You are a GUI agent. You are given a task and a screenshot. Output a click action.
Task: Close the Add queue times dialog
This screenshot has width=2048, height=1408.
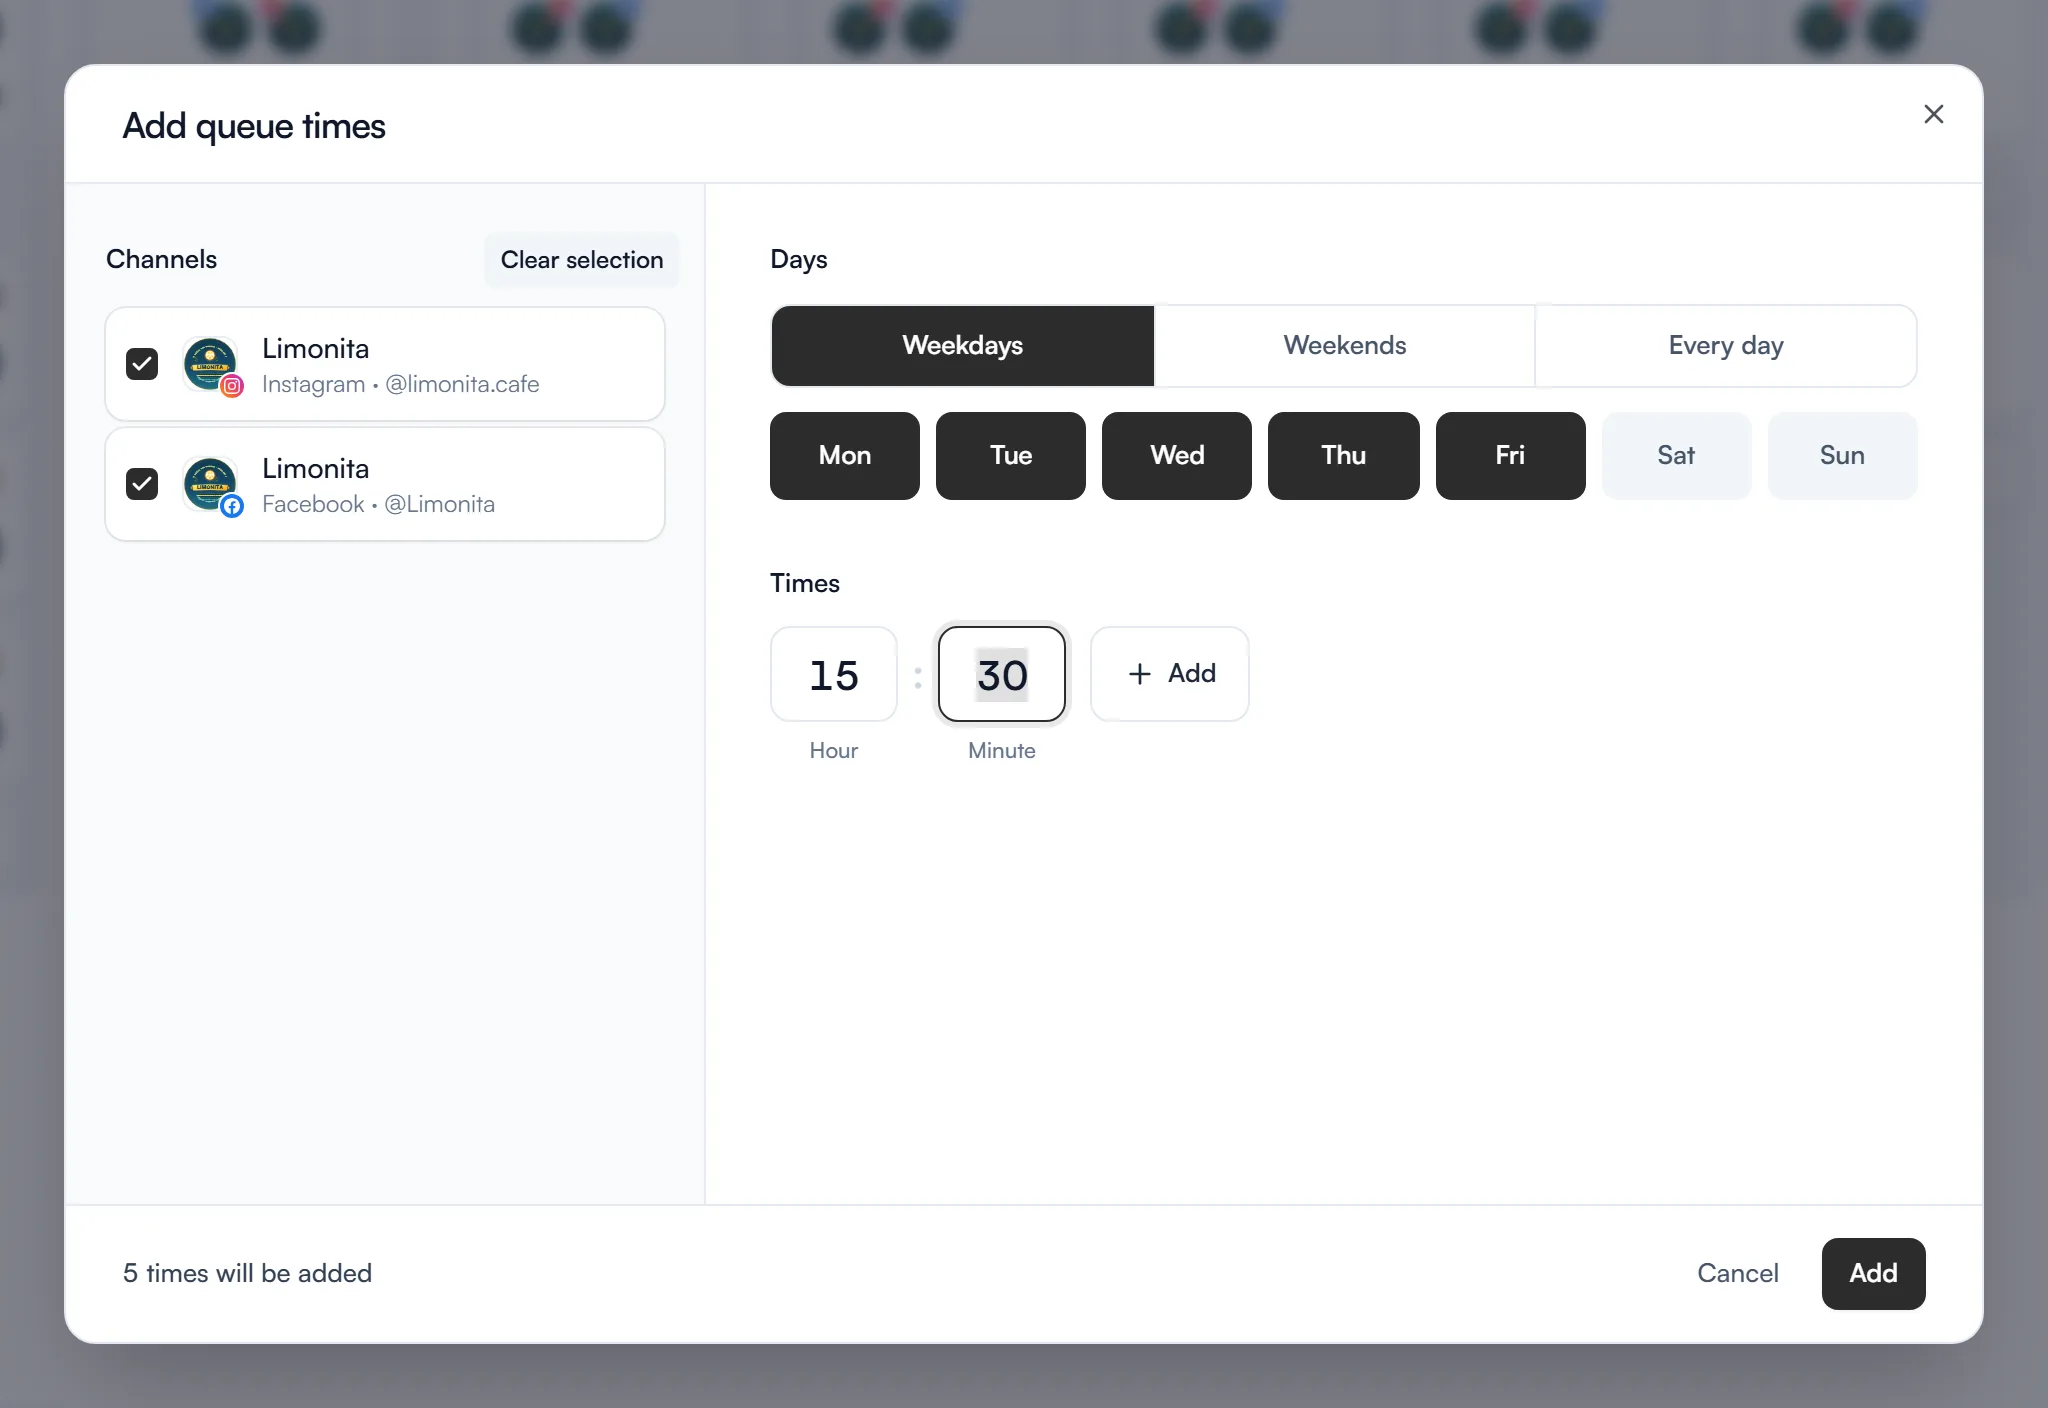click(1933, 114)
